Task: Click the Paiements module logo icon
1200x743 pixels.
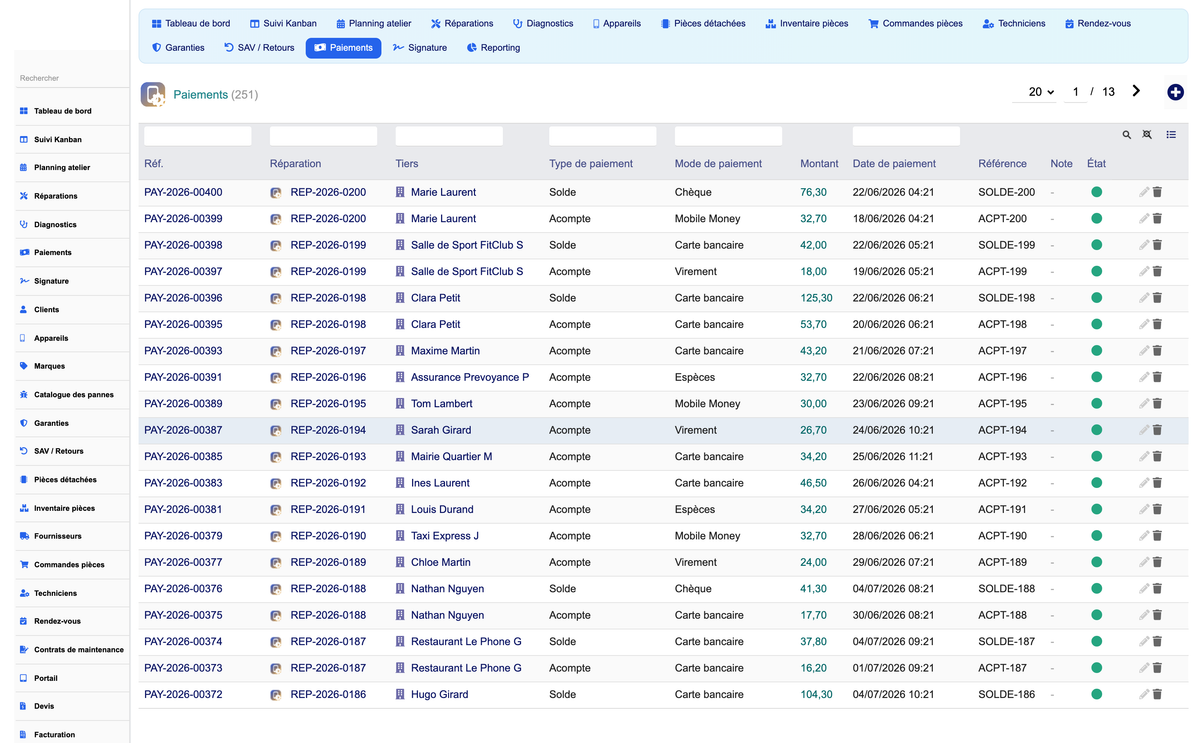Action: pos(153,94)
